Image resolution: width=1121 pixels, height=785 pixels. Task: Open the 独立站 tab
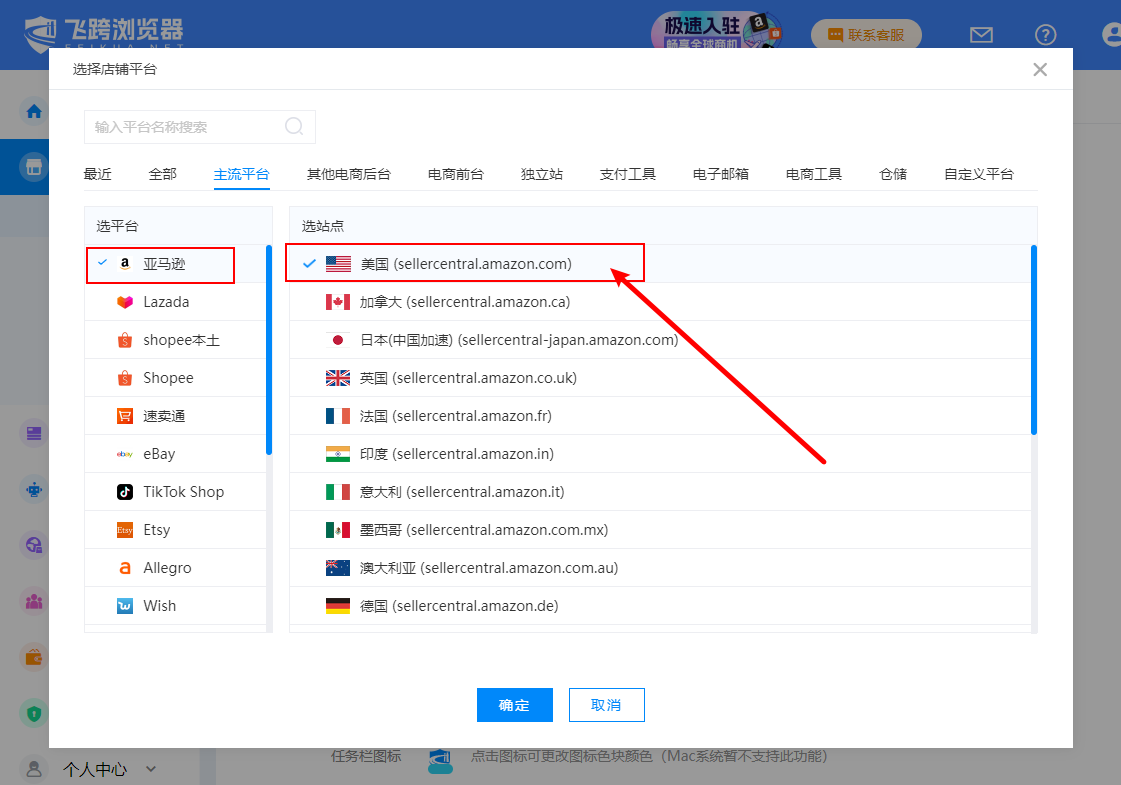pos(541,174)
